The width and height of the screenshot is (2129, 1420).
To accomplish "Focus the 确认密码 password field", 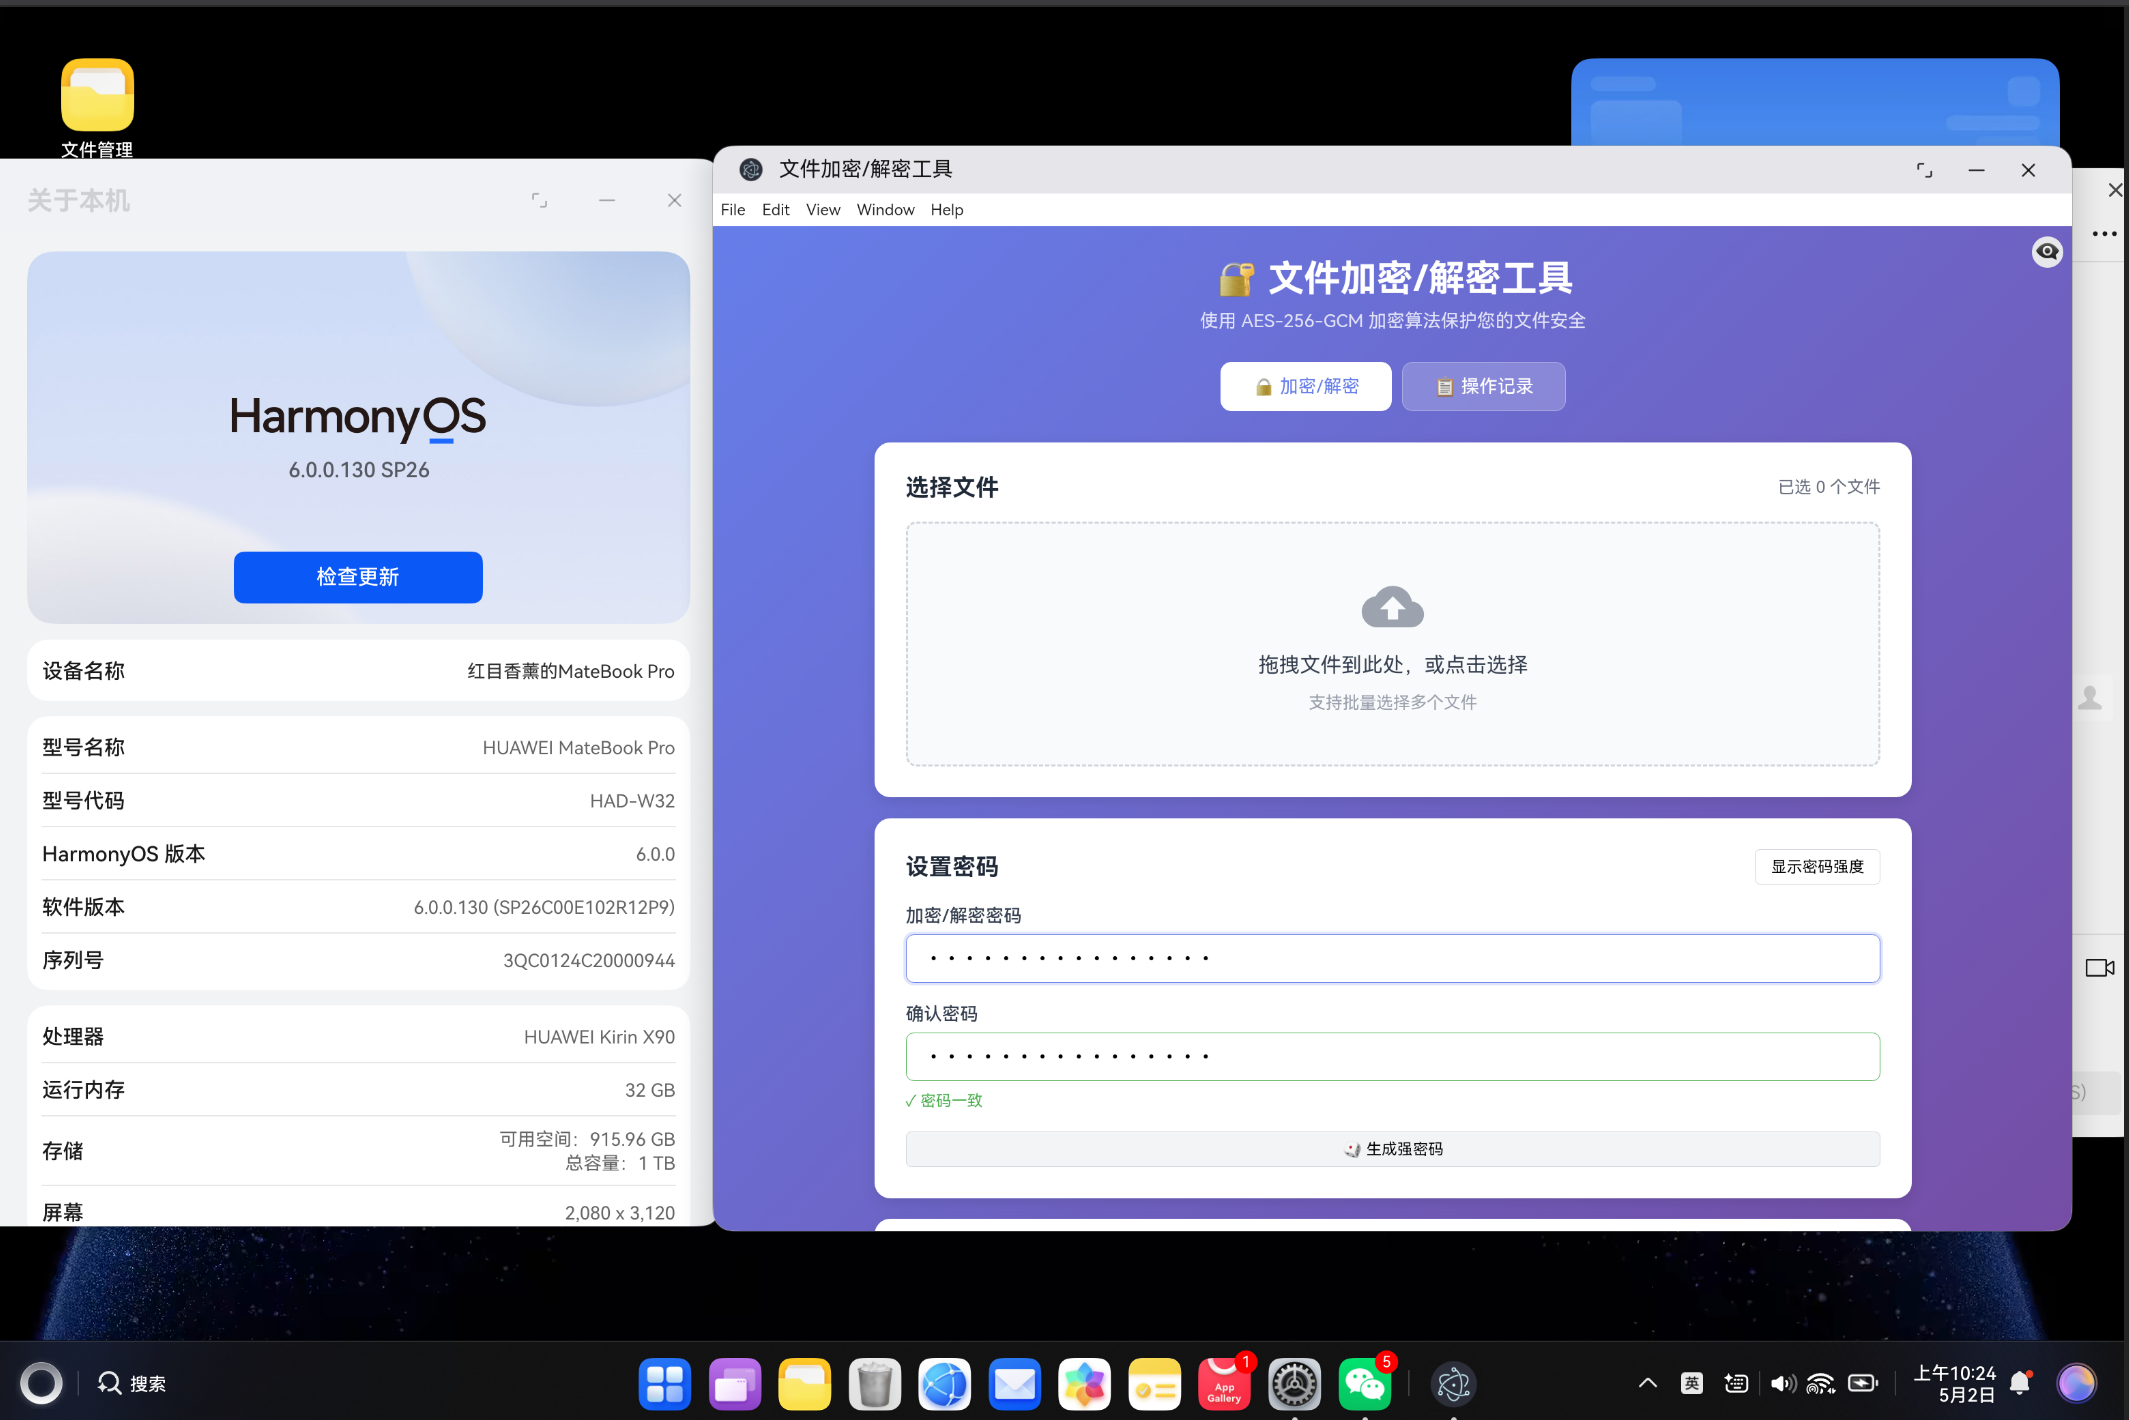I will 1392,1056.
